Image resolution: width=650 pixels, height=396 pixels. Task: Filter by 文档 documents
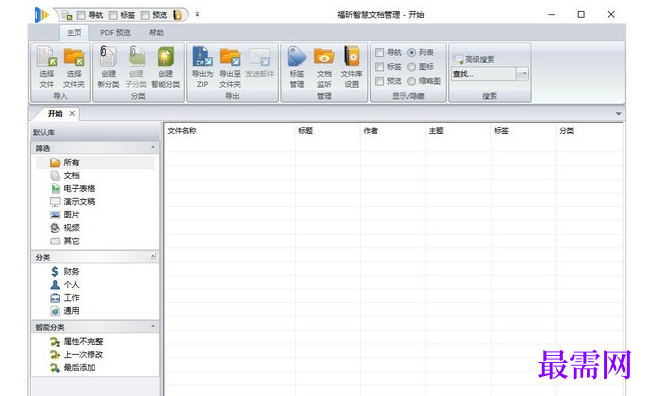[x=65, y=175]
